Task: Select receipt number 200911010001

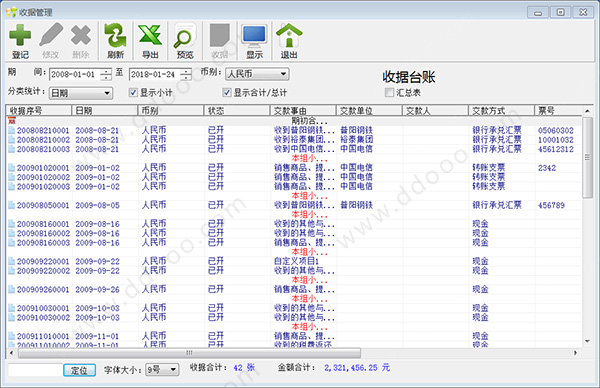Action: click(x=43, y=336)
